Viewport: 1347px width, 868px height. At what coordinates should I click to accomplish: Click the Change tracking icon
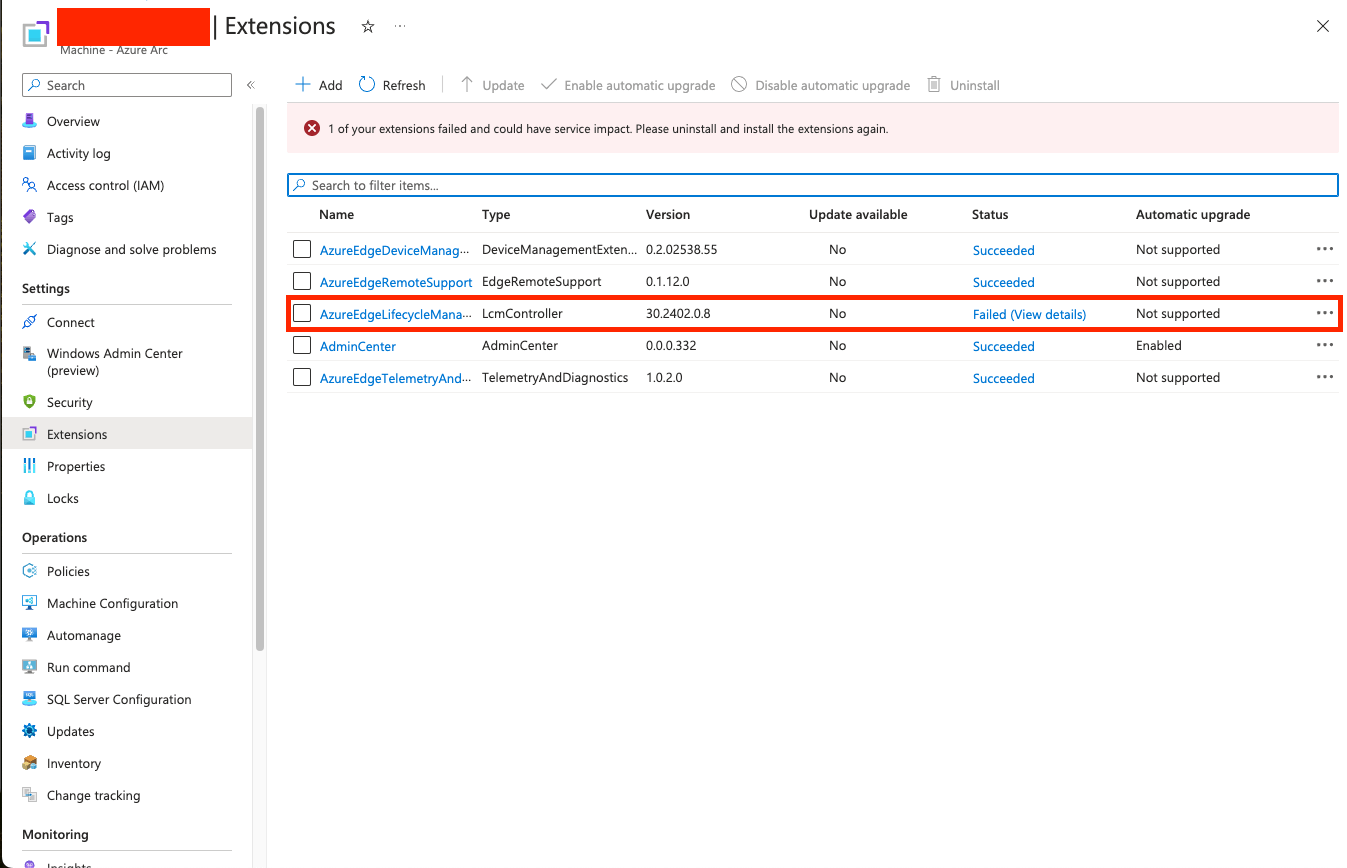(30, 795)
